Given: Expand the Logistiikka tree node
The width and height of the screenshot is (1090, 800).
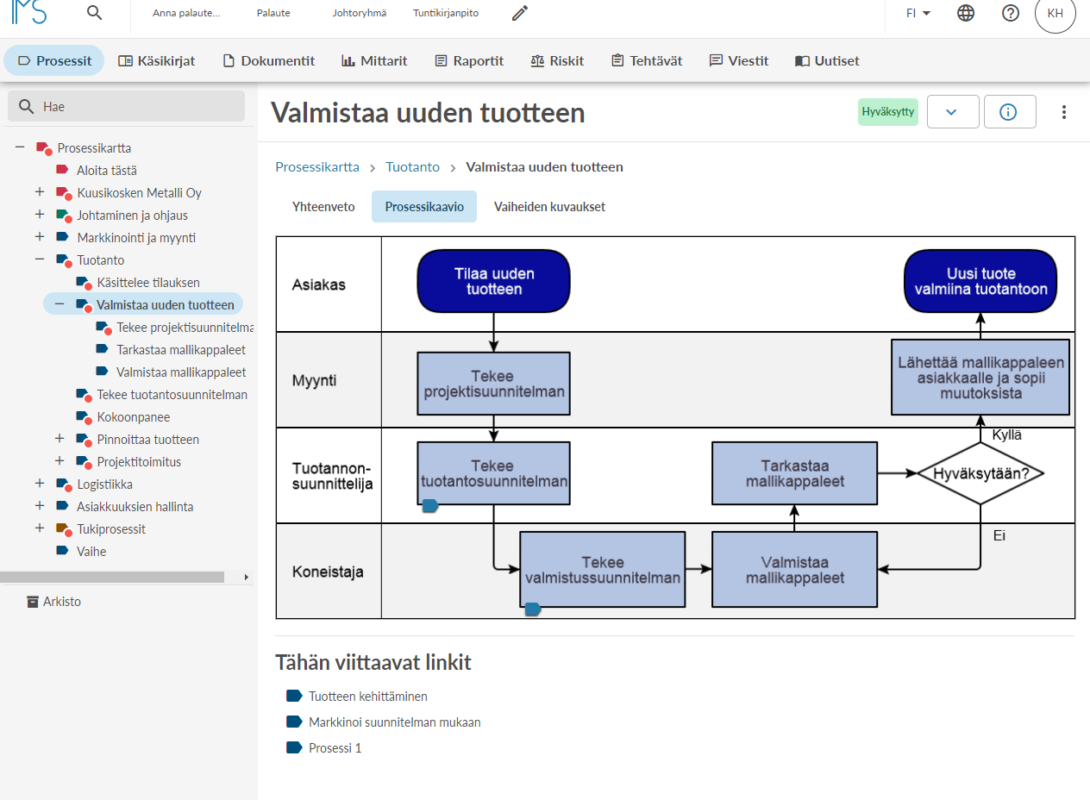Looking at the screenshot, I should tap(40, 484).
